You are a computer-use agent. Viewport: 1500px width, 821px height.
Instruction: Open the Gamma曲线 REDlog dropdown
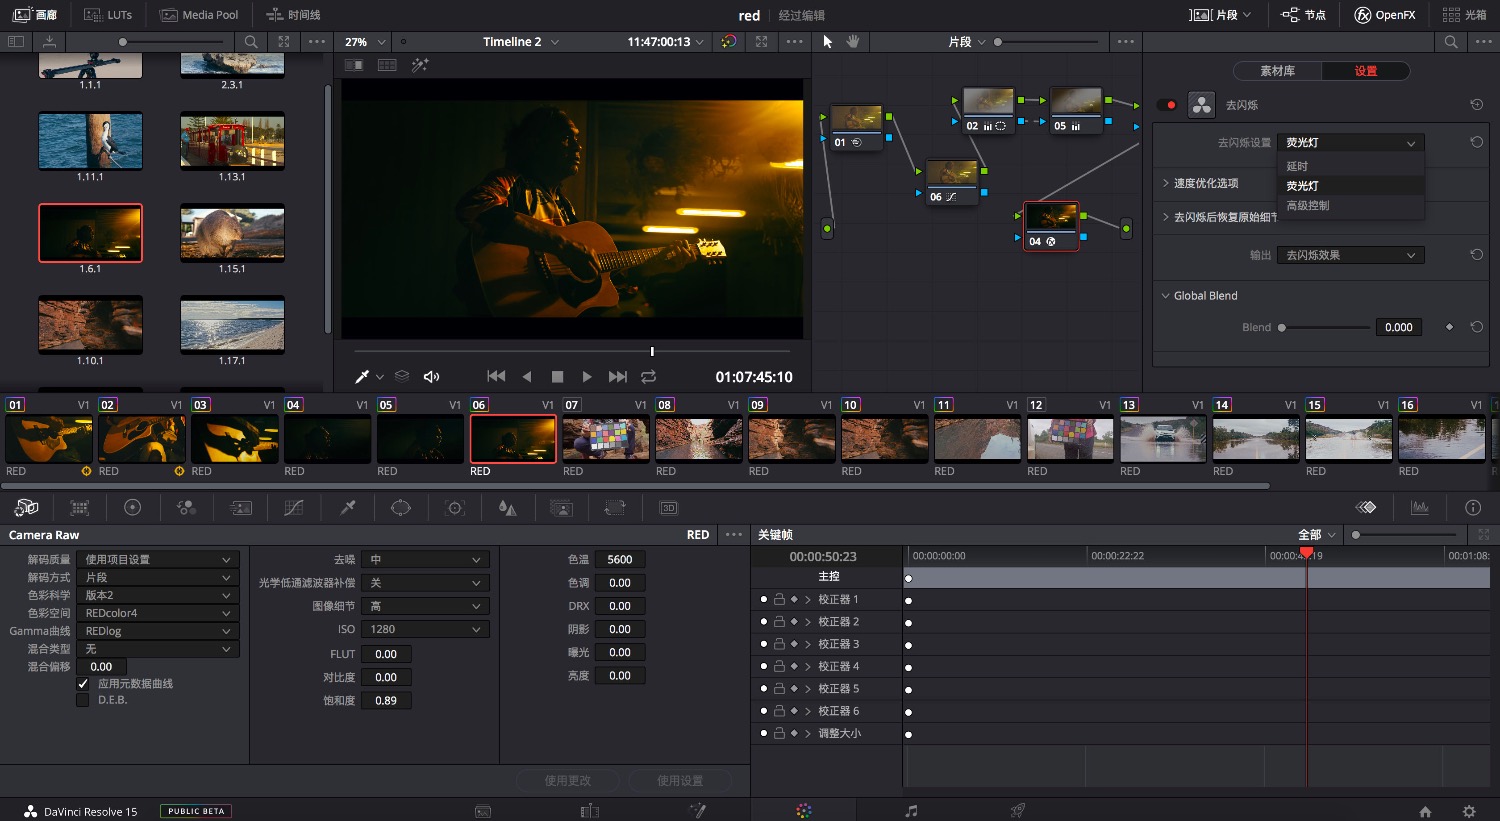[158, 631]
